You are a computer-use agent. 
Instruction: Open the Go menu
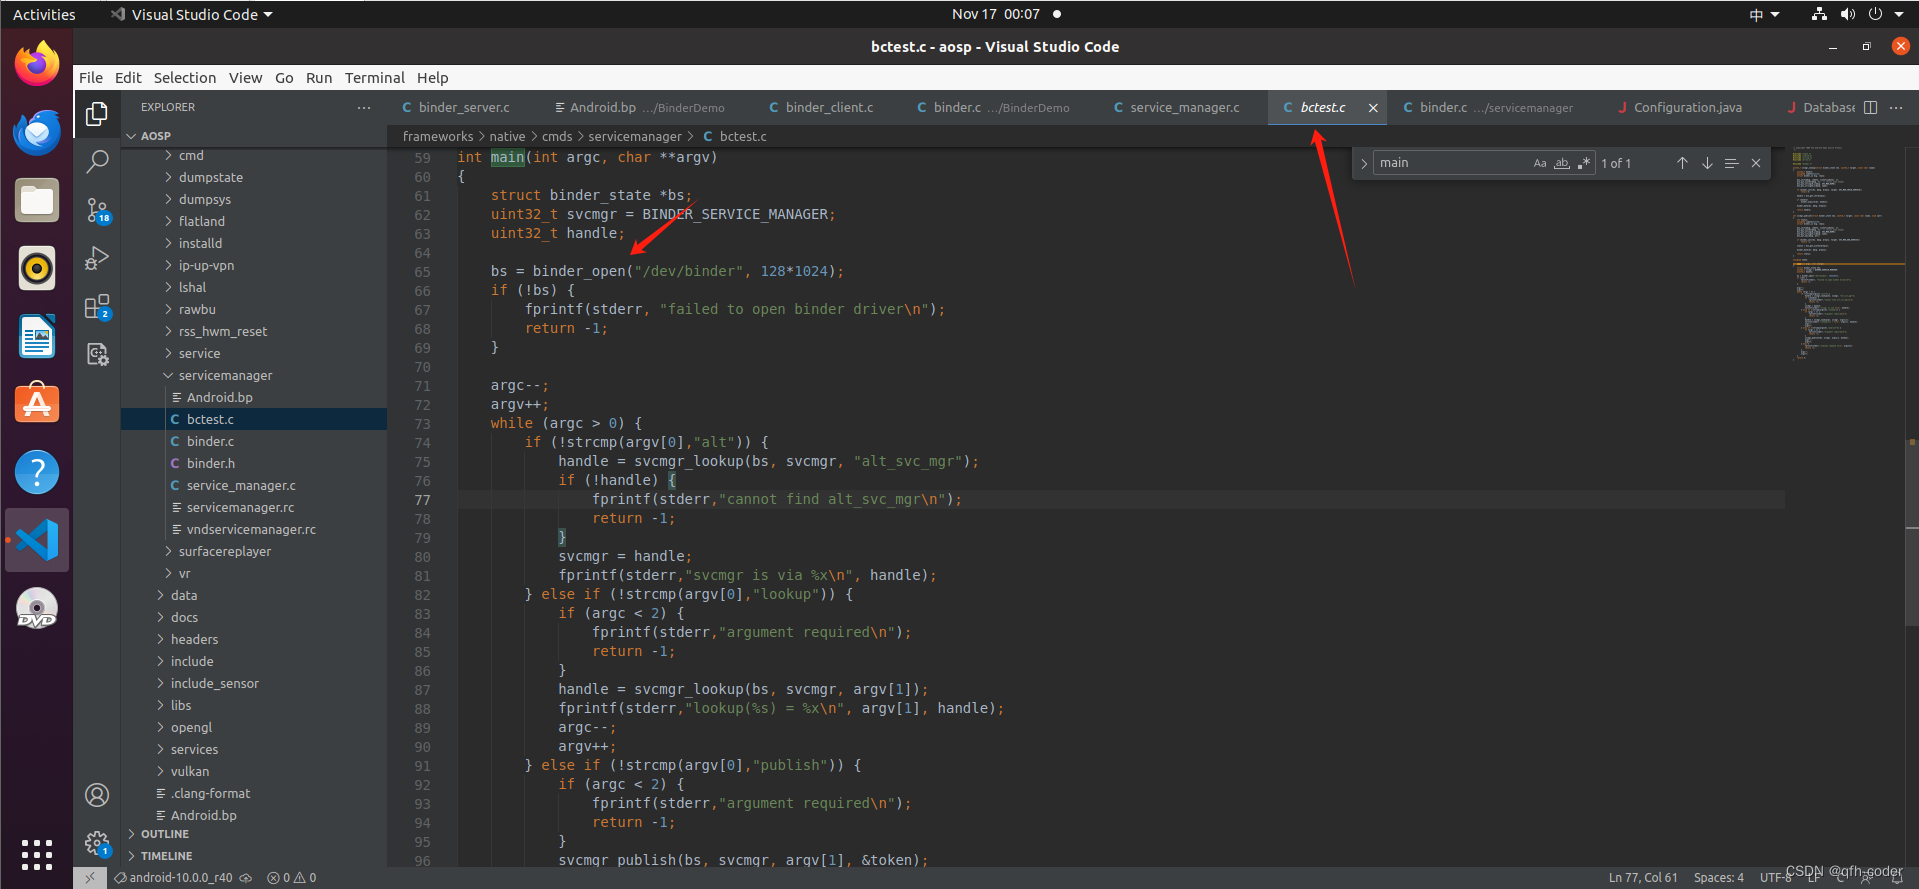[284, 78]
